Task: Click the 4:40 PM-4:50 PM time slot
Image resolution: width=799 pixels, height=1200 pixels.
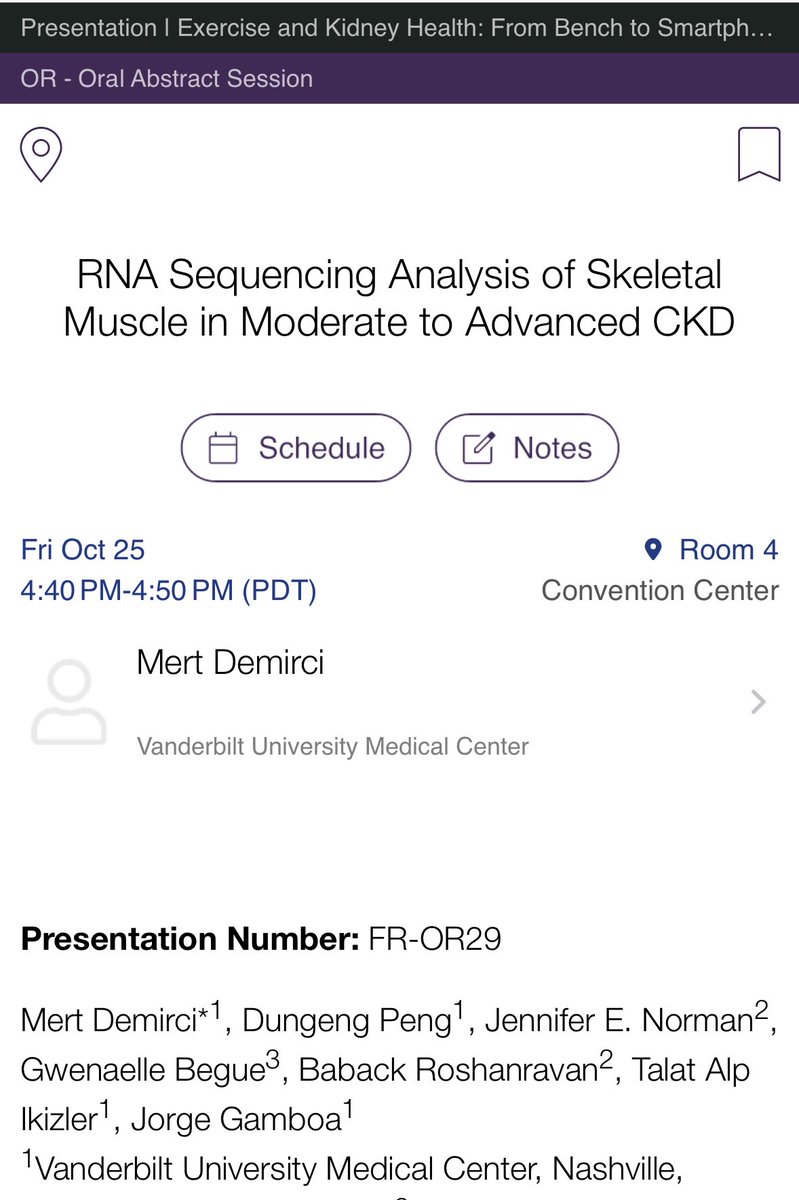Action: tap(169, 590)
